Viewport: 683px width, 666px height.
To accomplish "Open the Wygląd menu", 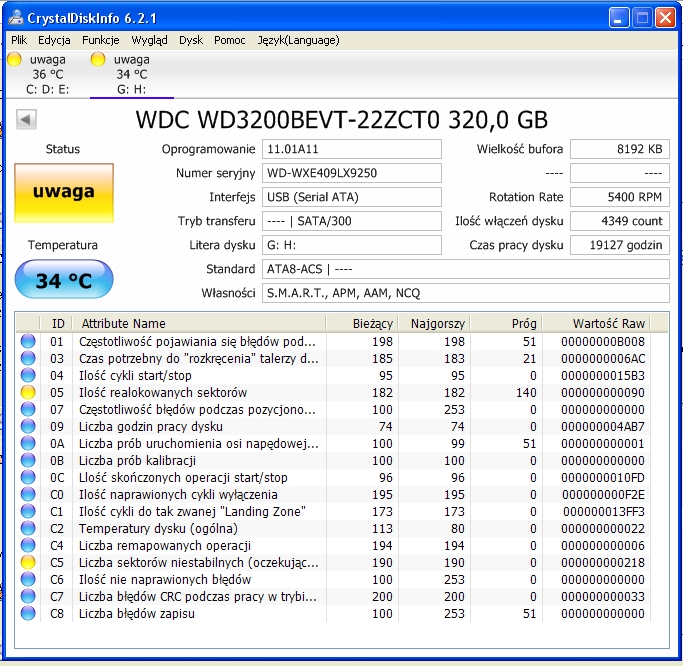I will pyautogui.click(x=149, y=40).
